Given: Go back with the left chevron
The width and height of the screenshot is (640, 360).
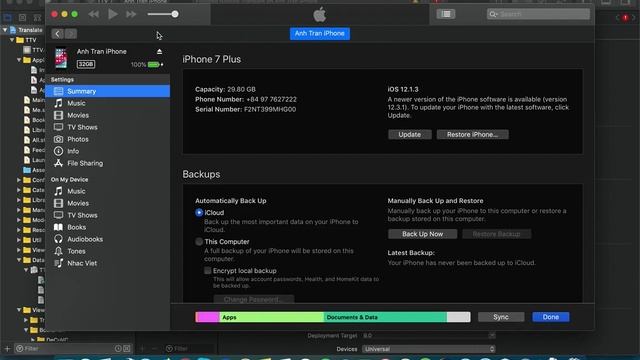Looking at the screenshot, I should point(58,34).
